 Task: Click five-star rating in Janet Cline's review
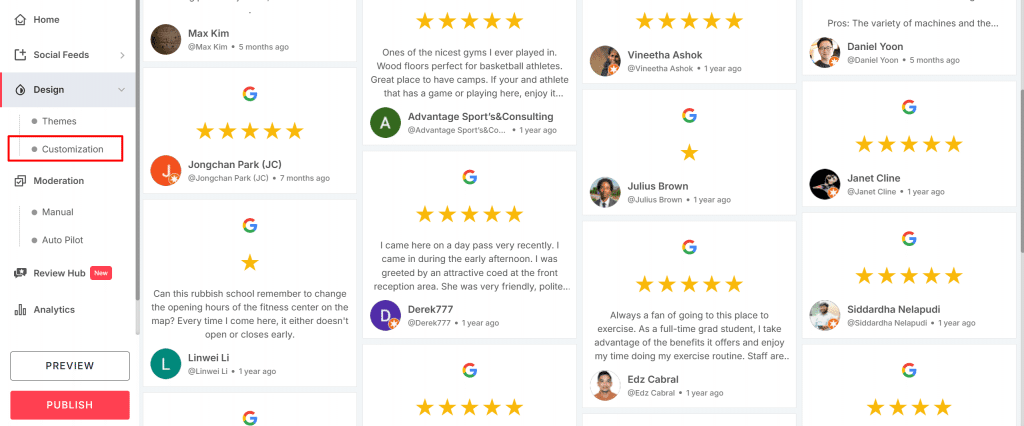coord(908,144)
